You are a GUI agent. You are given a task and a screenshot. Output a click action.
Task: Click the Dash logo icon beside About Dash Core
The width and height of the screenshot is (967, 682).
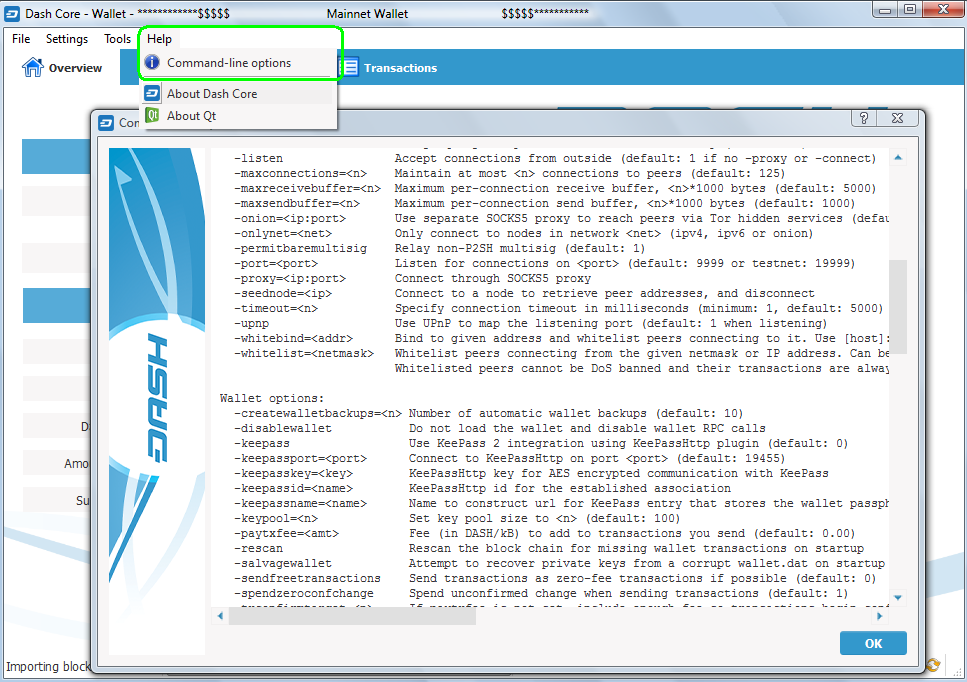point(152,93)
